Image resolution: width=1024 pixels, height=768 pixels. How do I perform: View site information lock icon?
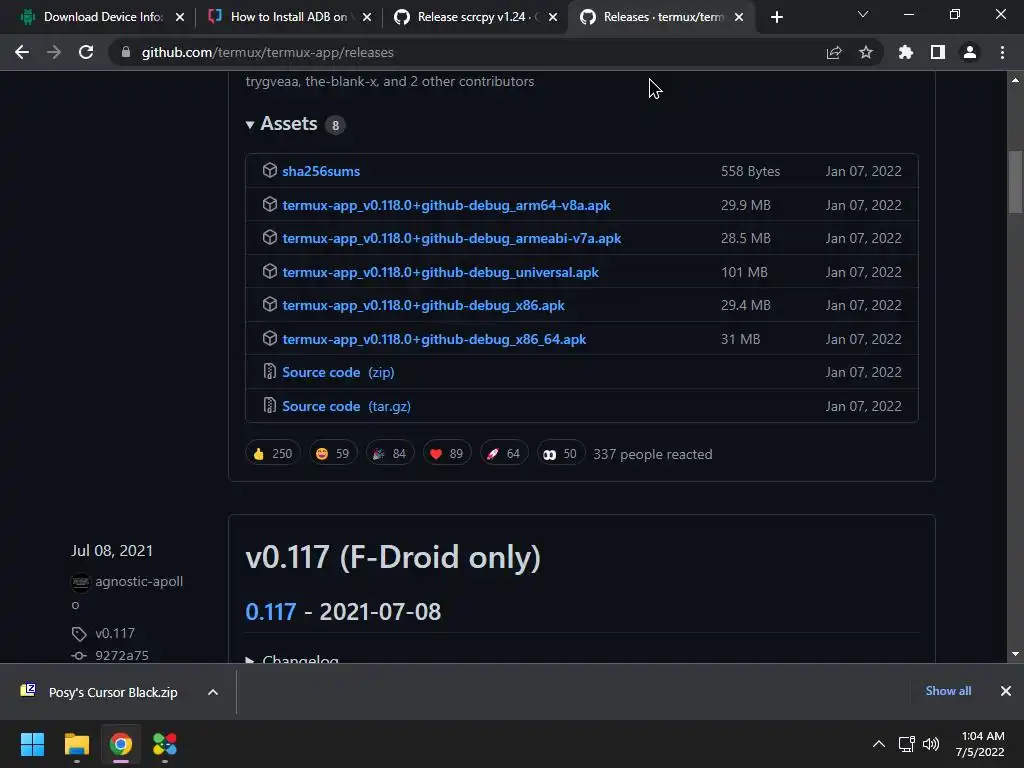point(125,52)
